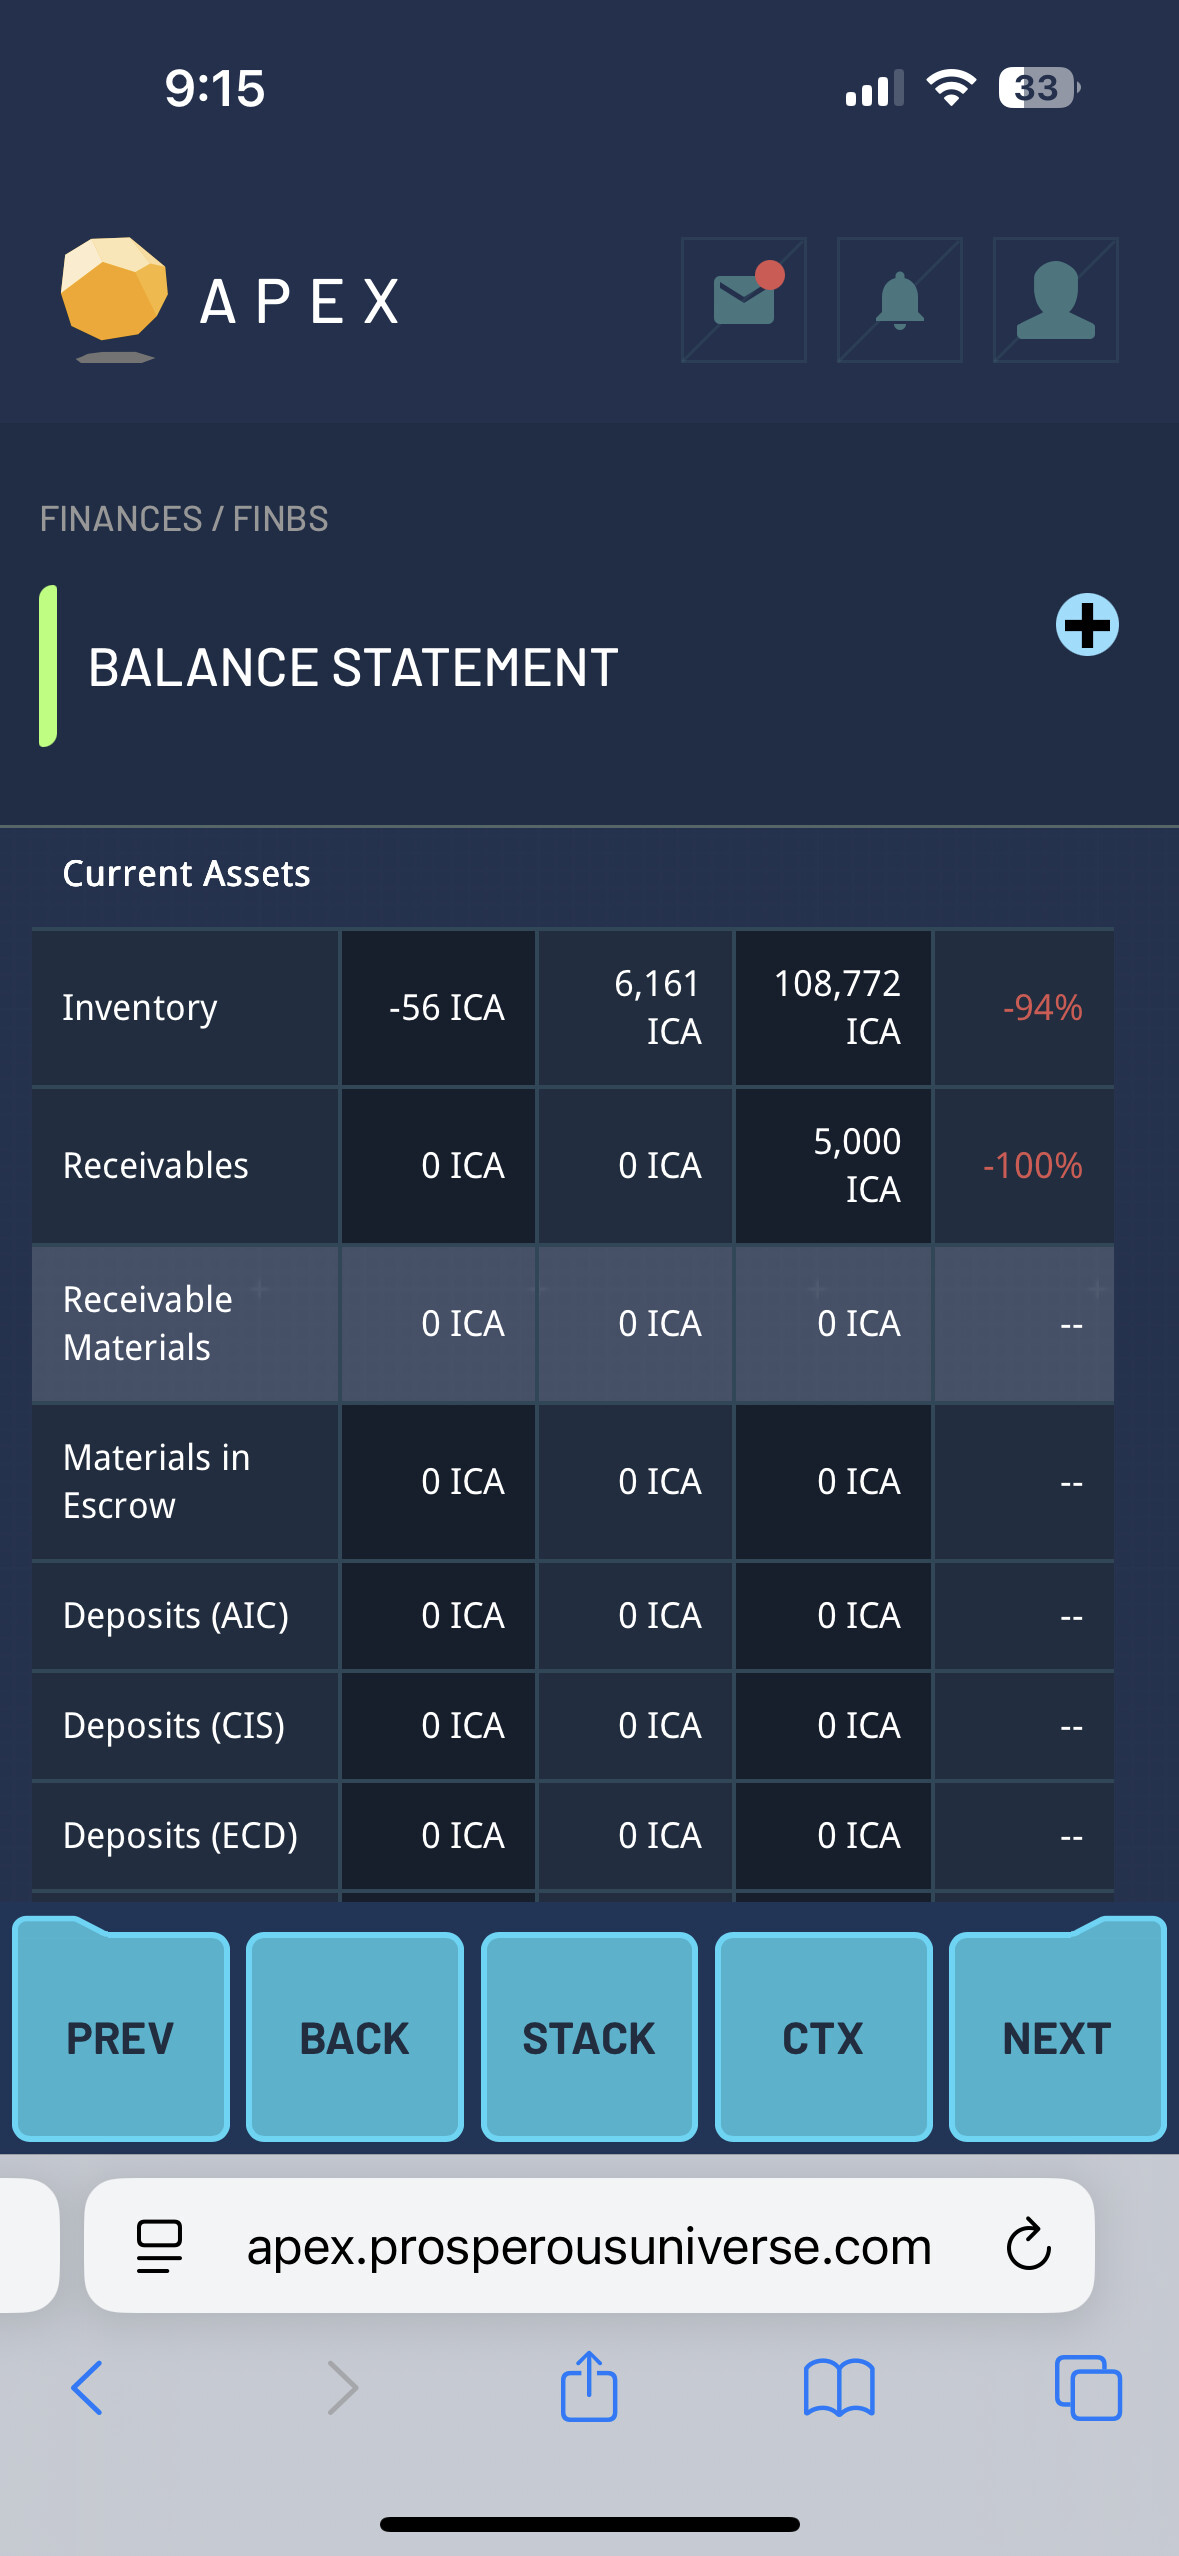Select the Inventory row label
This screenshot has width=1179, height=2556.
click(x=140, y=1007)
